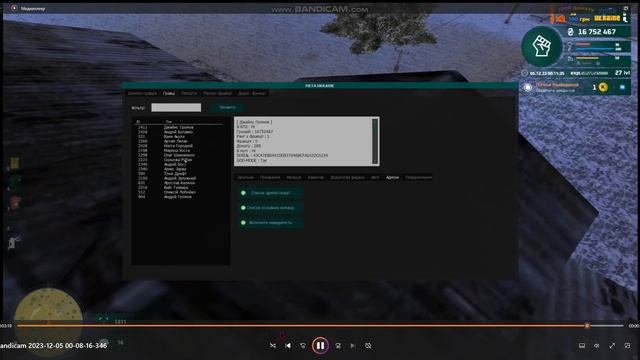Click the scrollbar in player info box
The width and height of the screenshot is (640, 360).
pyautogui.click(x=375, y=141)
